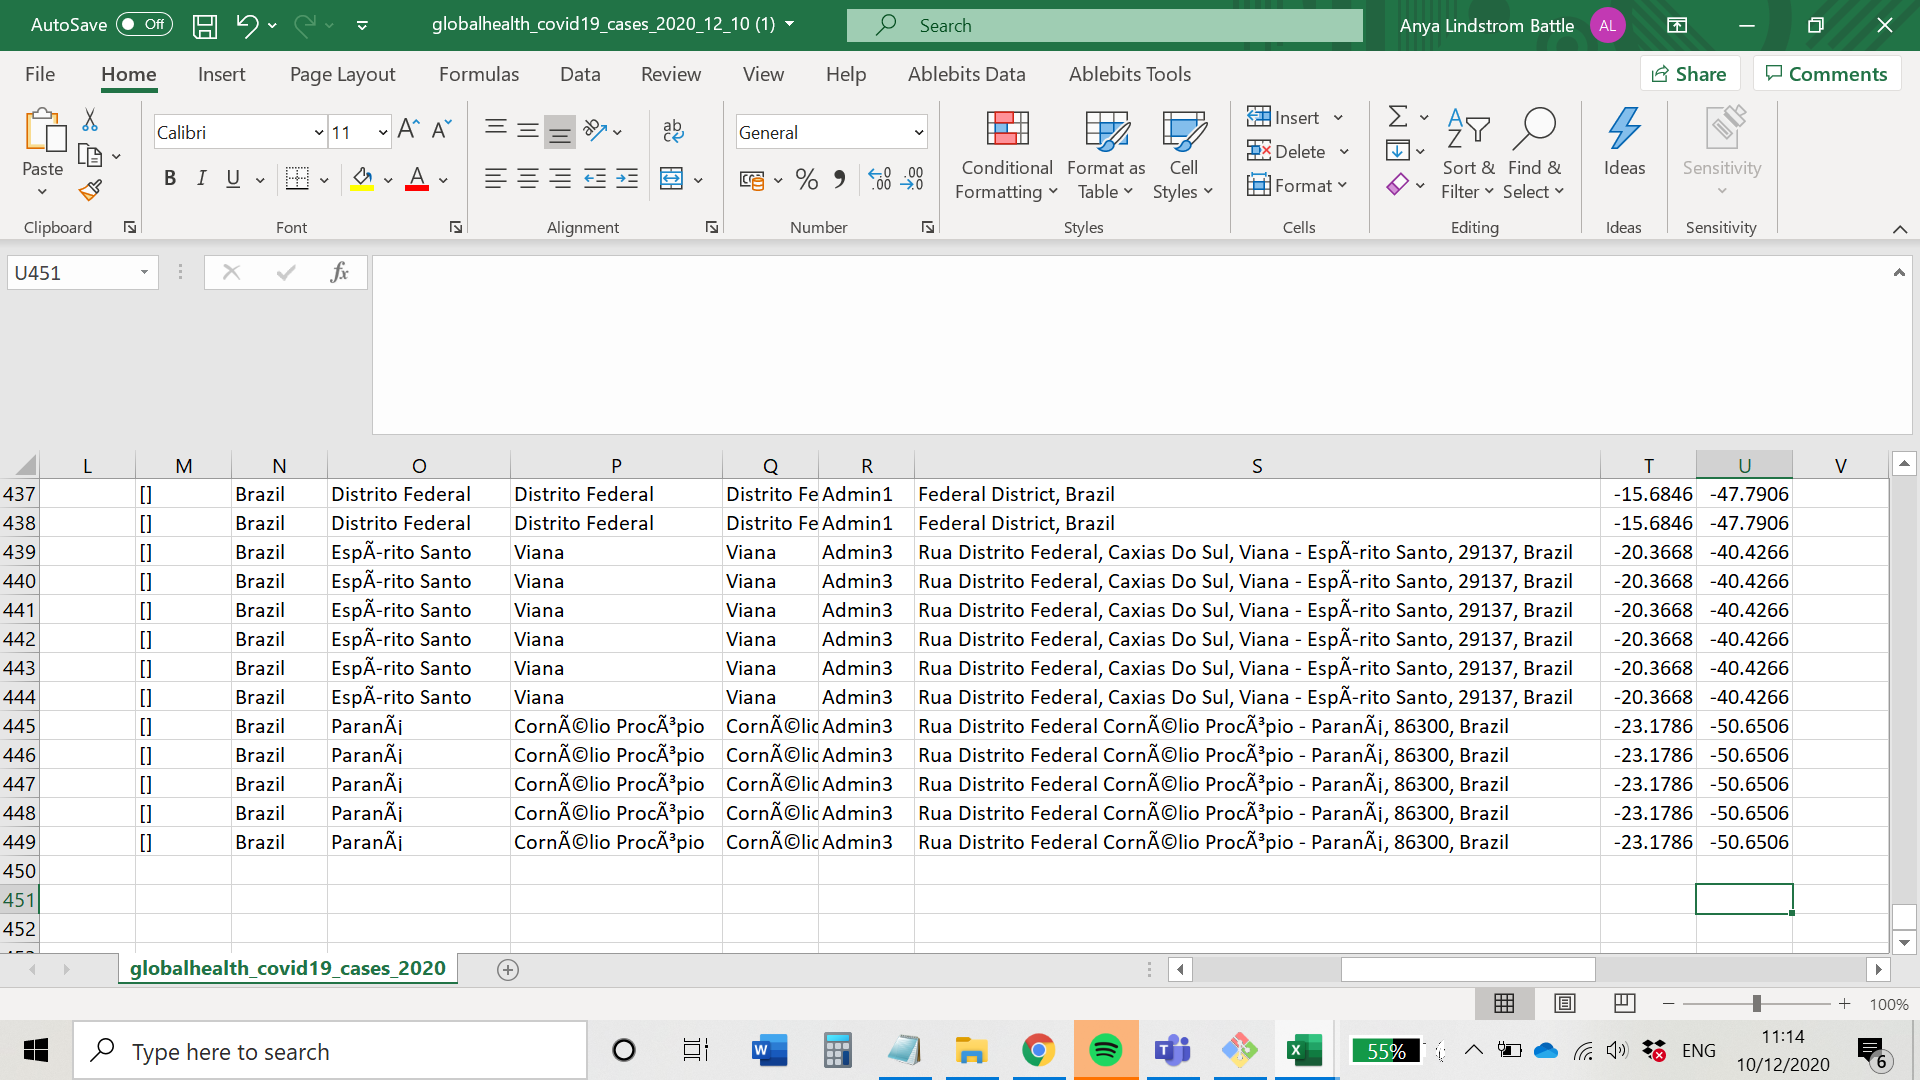Click the Save icon in title bar

click(x=205, y=26)
